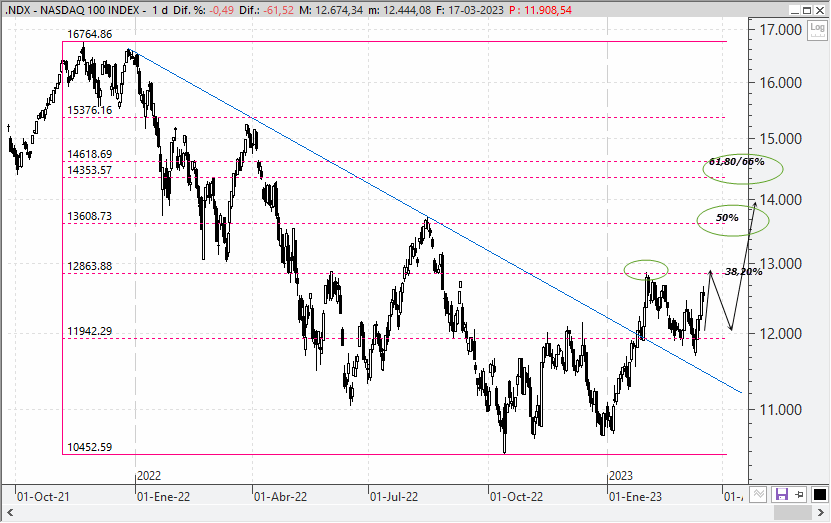The image size is (831, 523).
Task: Select the Fibonacci level label 11942.29
Action: point(90,331)
